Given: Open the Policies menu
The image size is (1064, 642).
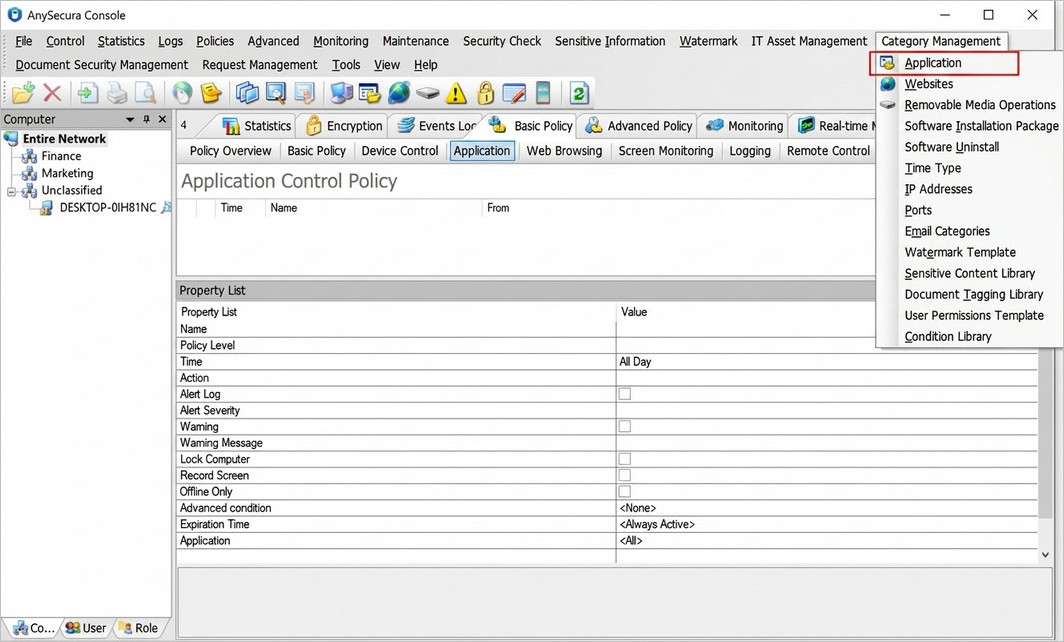Looking at the screenshot, I should click(215, 41).
